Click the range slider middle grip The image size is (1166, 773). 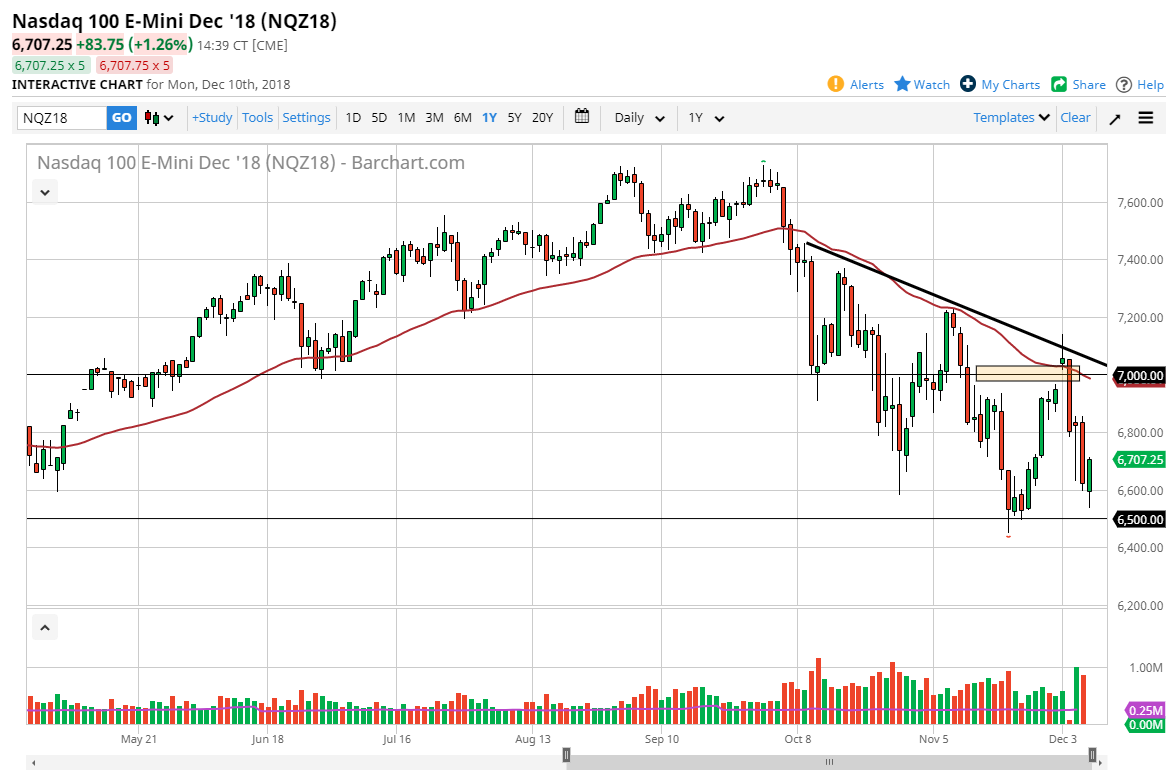click(829, 762)
